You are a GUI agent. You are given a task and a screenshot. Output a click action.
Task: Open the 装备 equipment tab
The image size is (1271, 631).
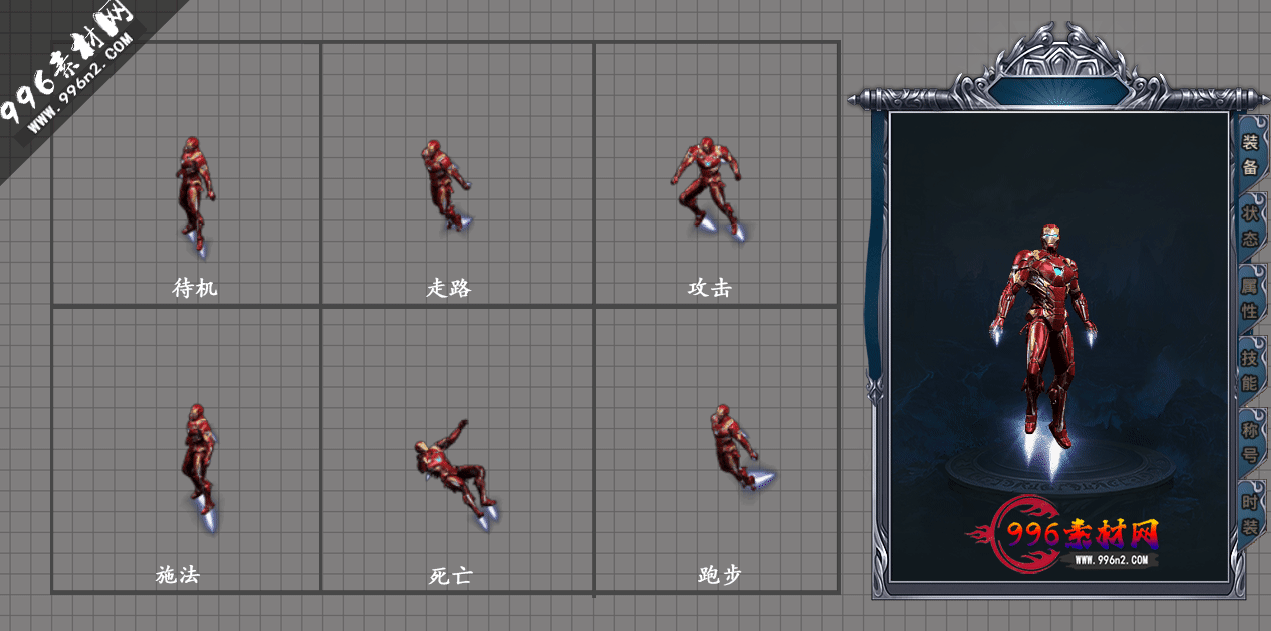click(x=1250, y=154)
